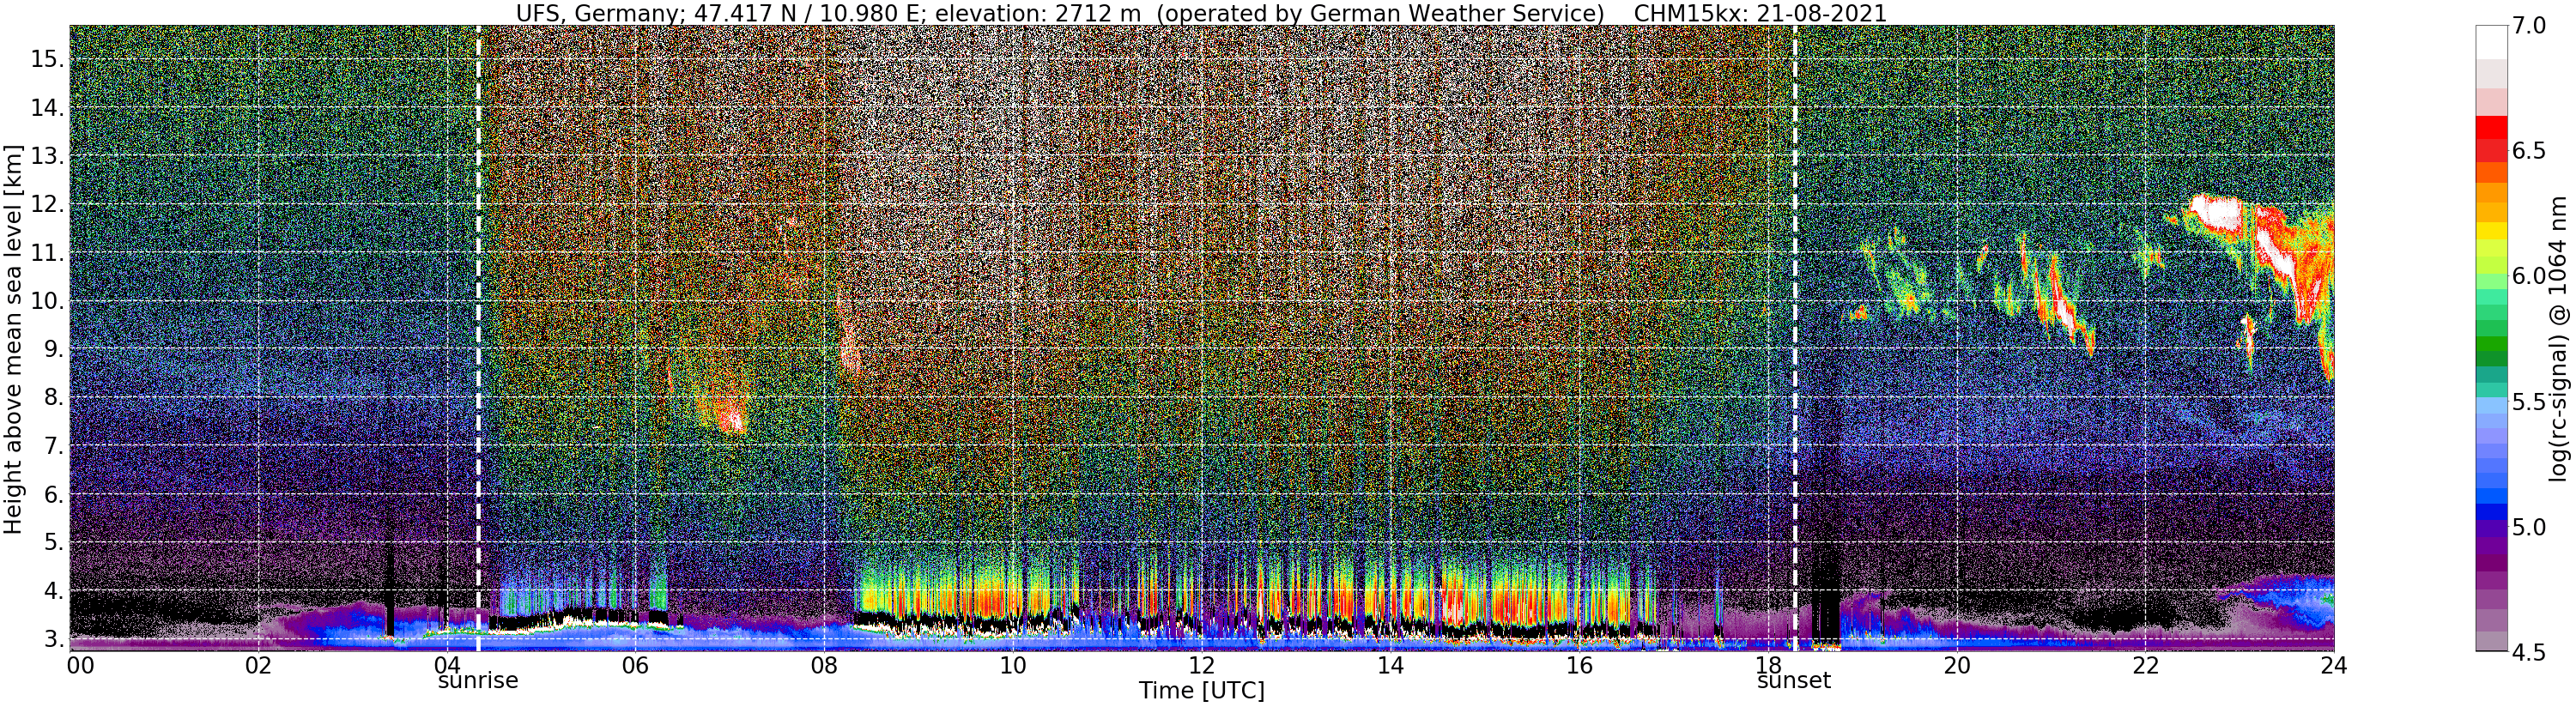Click the colorbar value '4.5'
The image size is (2576, 707).
pyautogui.click(x=2528, y=652)
